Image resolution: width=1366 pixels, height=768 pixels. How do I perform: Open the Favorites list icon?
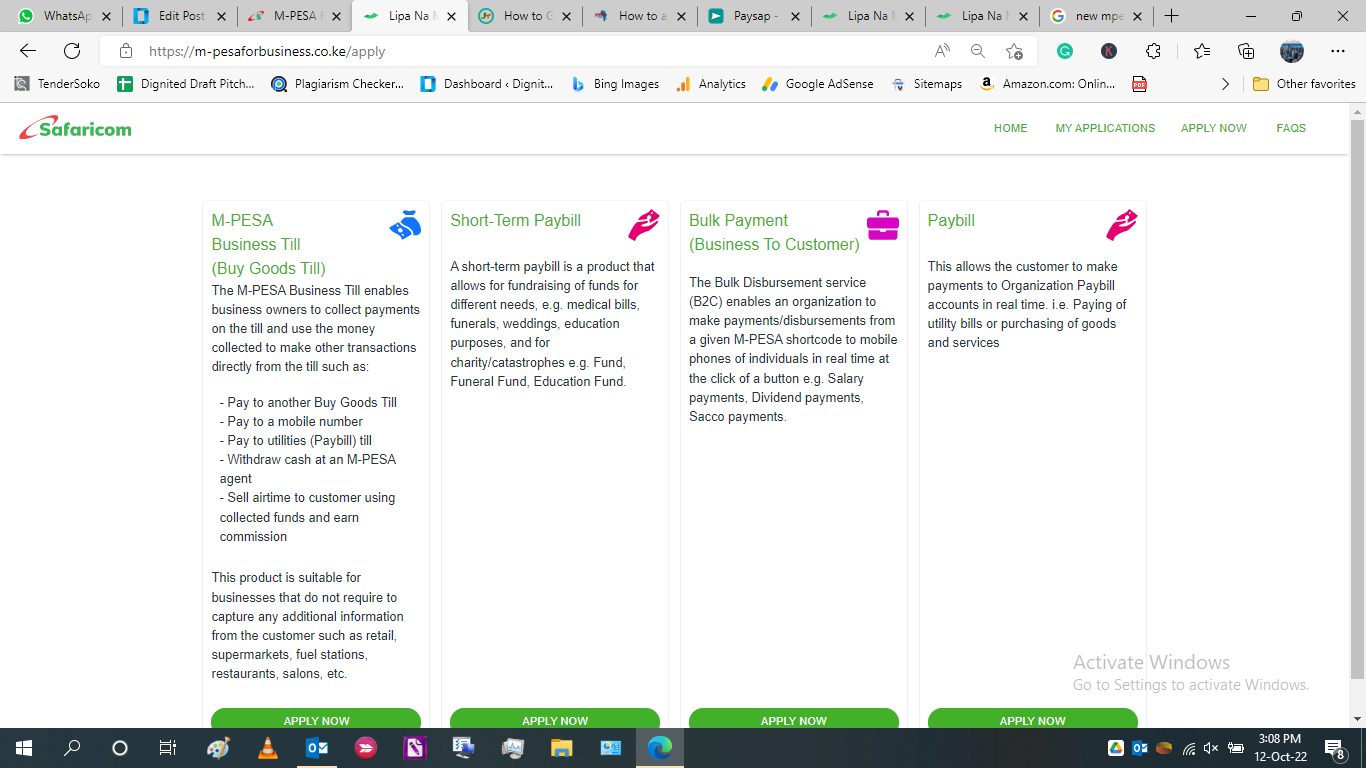[1202, 51]
